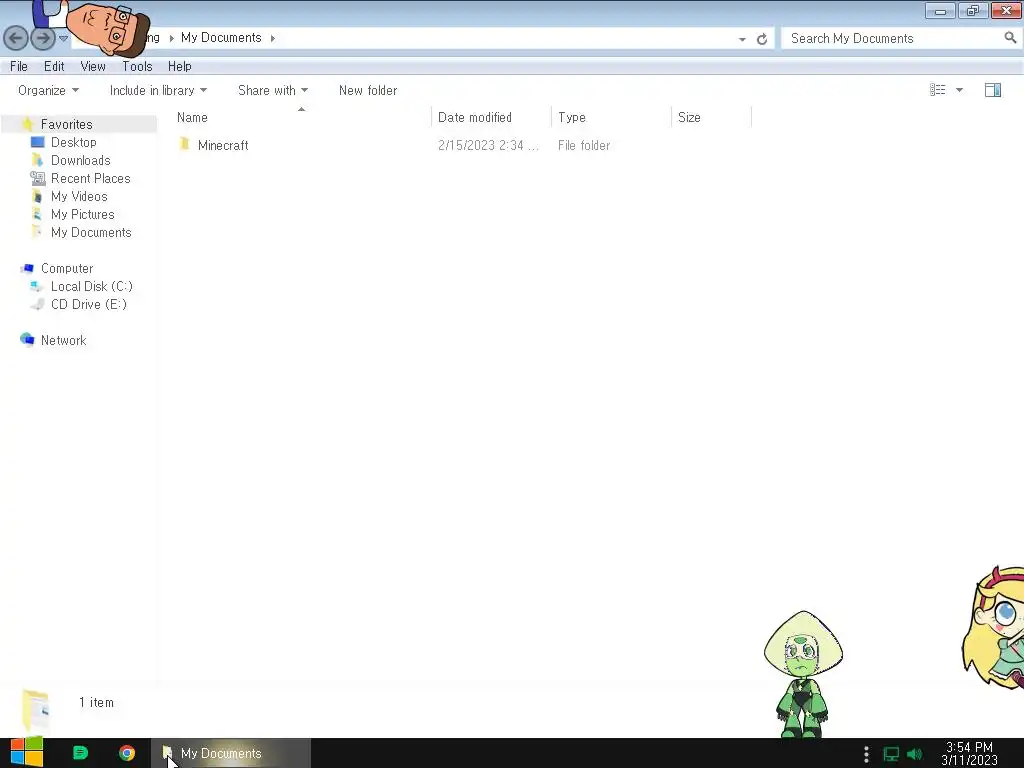This screenshot has height=768, width=1024.
Task: Click the Forward navigation arrow
Action: tap(43, 39)
